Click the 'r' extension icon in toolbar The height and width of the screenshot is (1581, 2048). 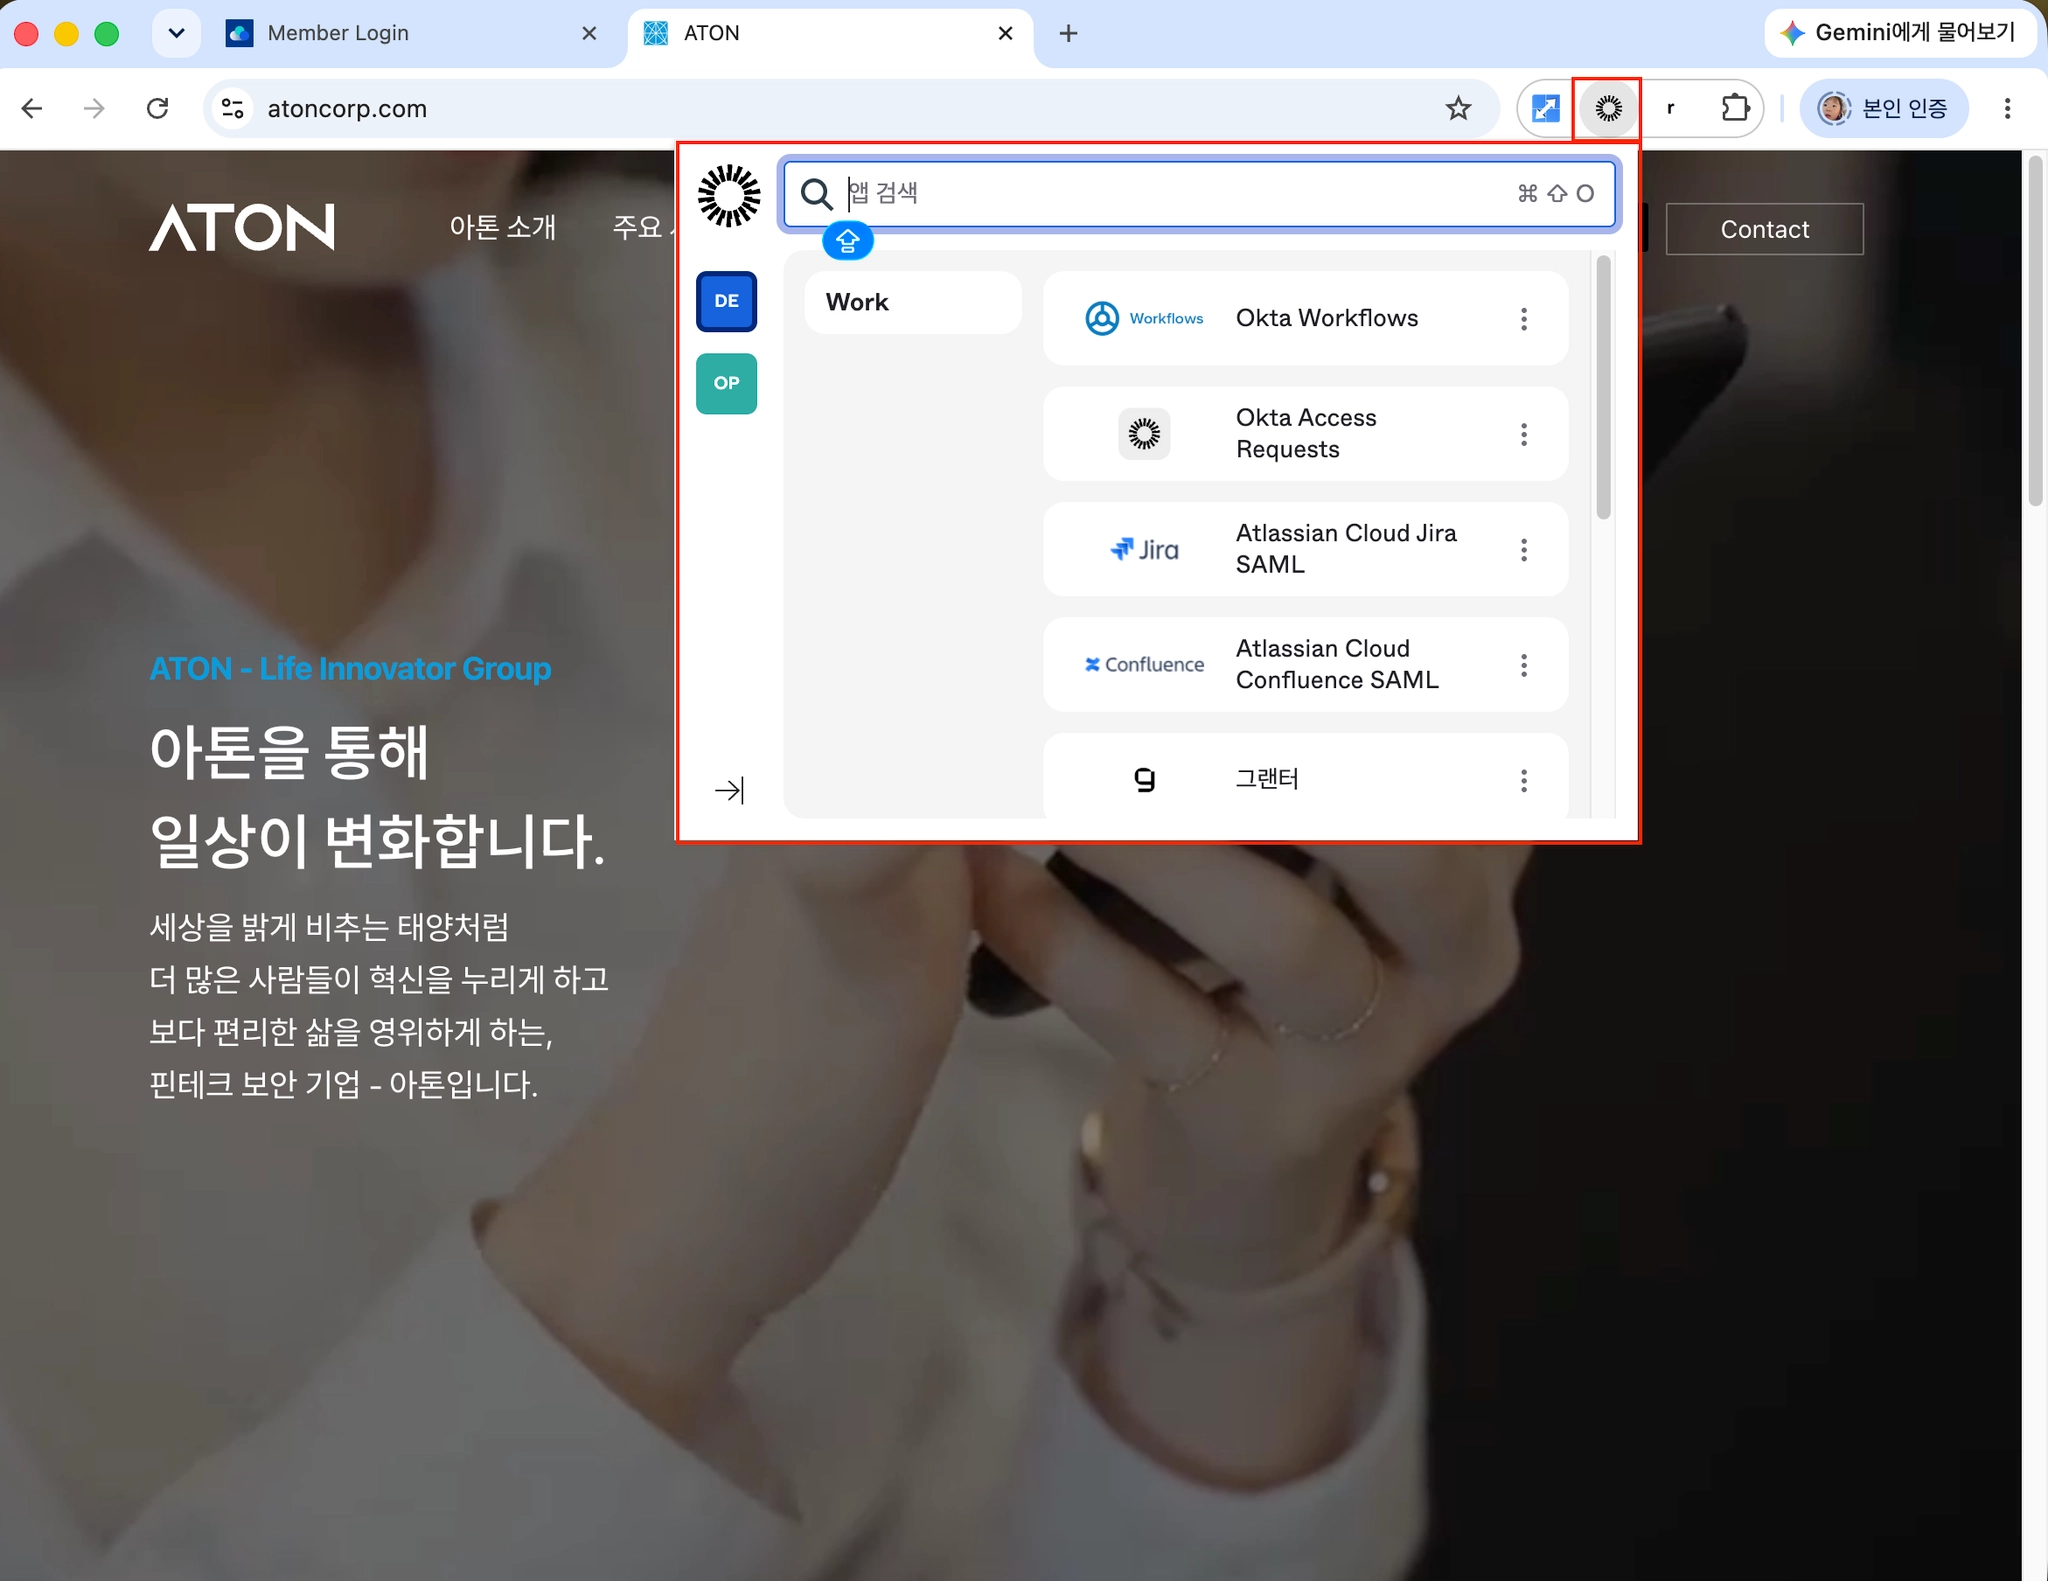click(x=1671, y=108)
